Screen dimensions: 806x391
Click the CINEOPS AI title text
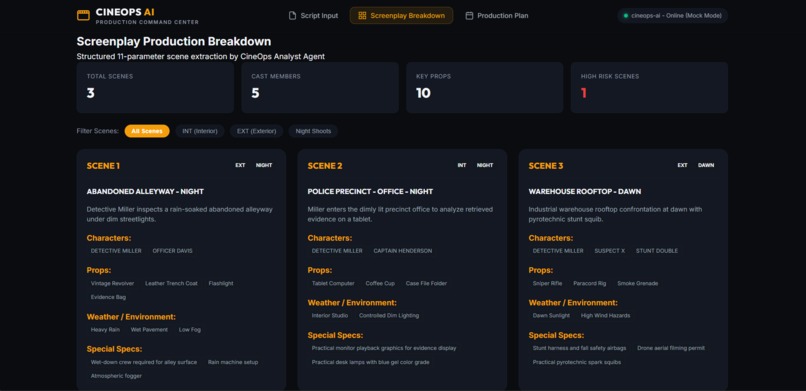click(125, 12)
